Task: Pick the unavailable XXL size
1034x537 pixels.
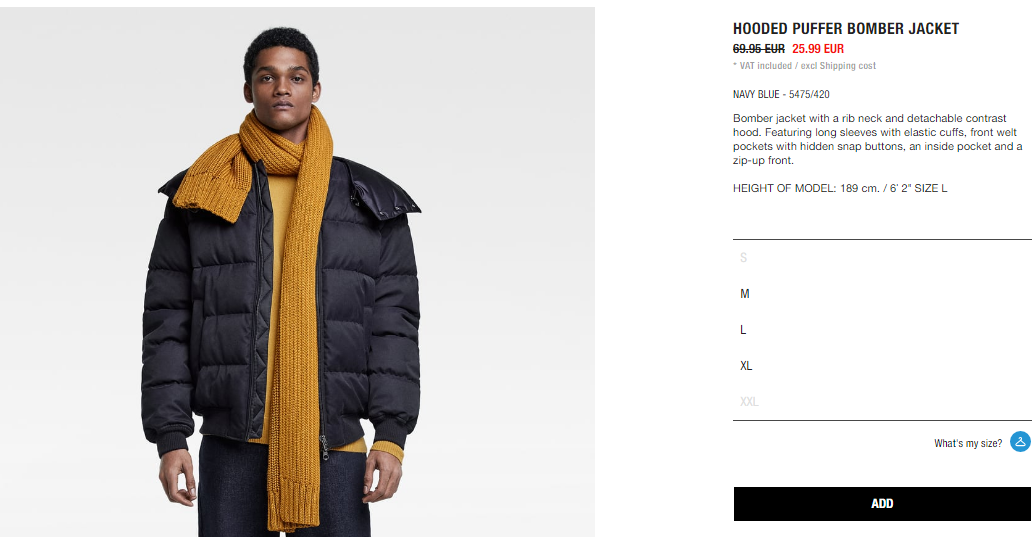Action: click(x=882, y=401)
